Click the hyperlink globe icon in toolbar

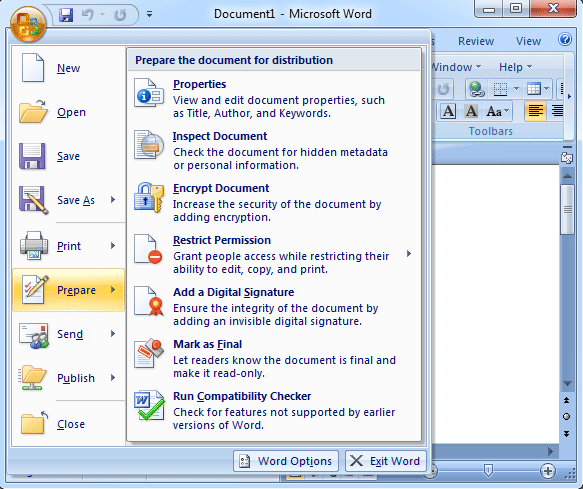[x=477, y=89]
